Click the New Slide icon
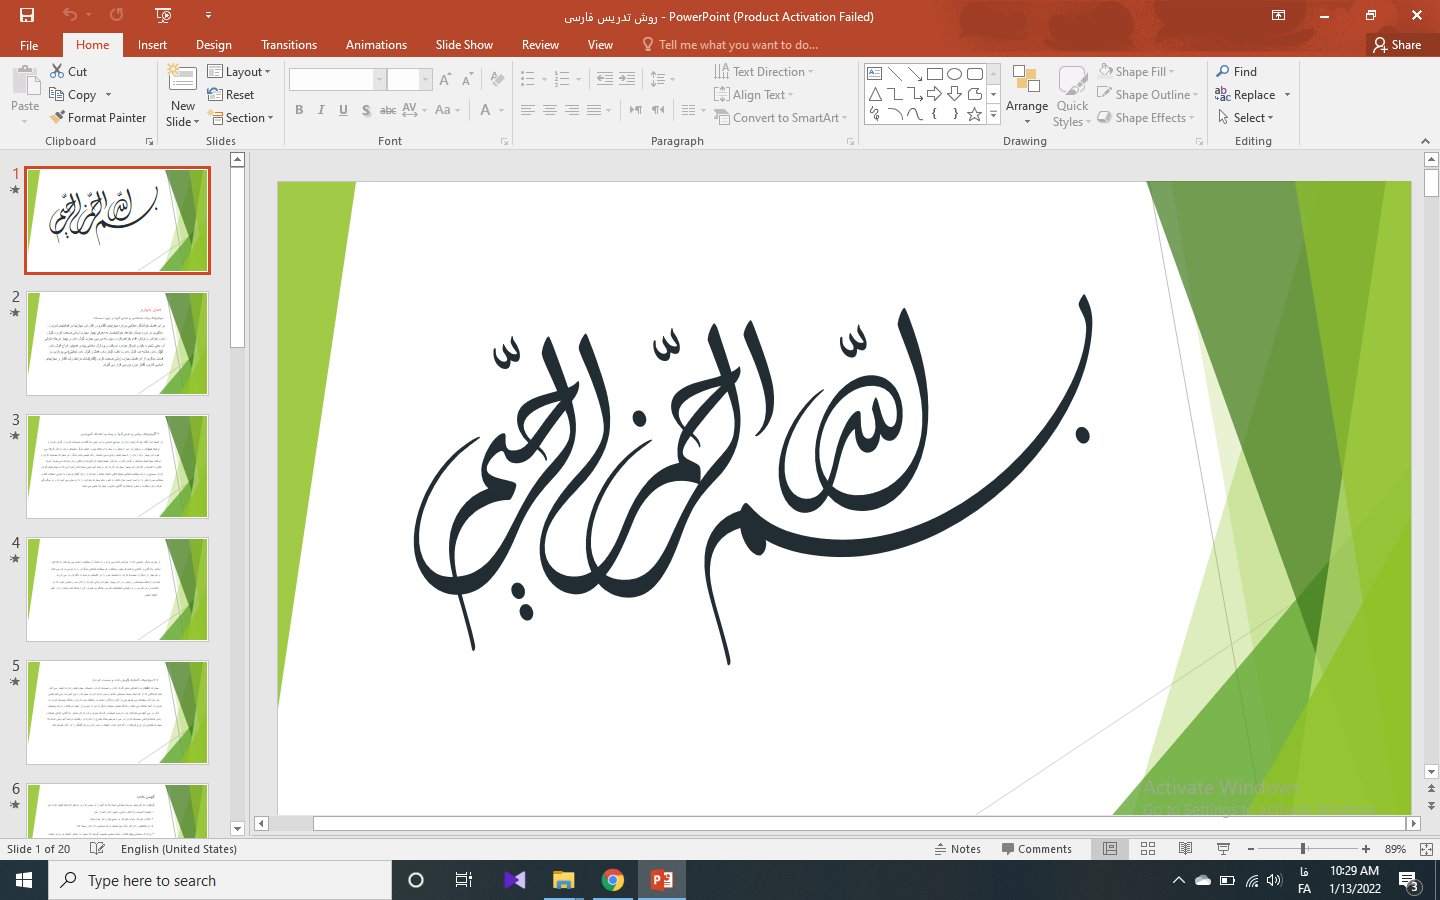The width and height of the screenshot is (1440, 900). coord(182,80)
